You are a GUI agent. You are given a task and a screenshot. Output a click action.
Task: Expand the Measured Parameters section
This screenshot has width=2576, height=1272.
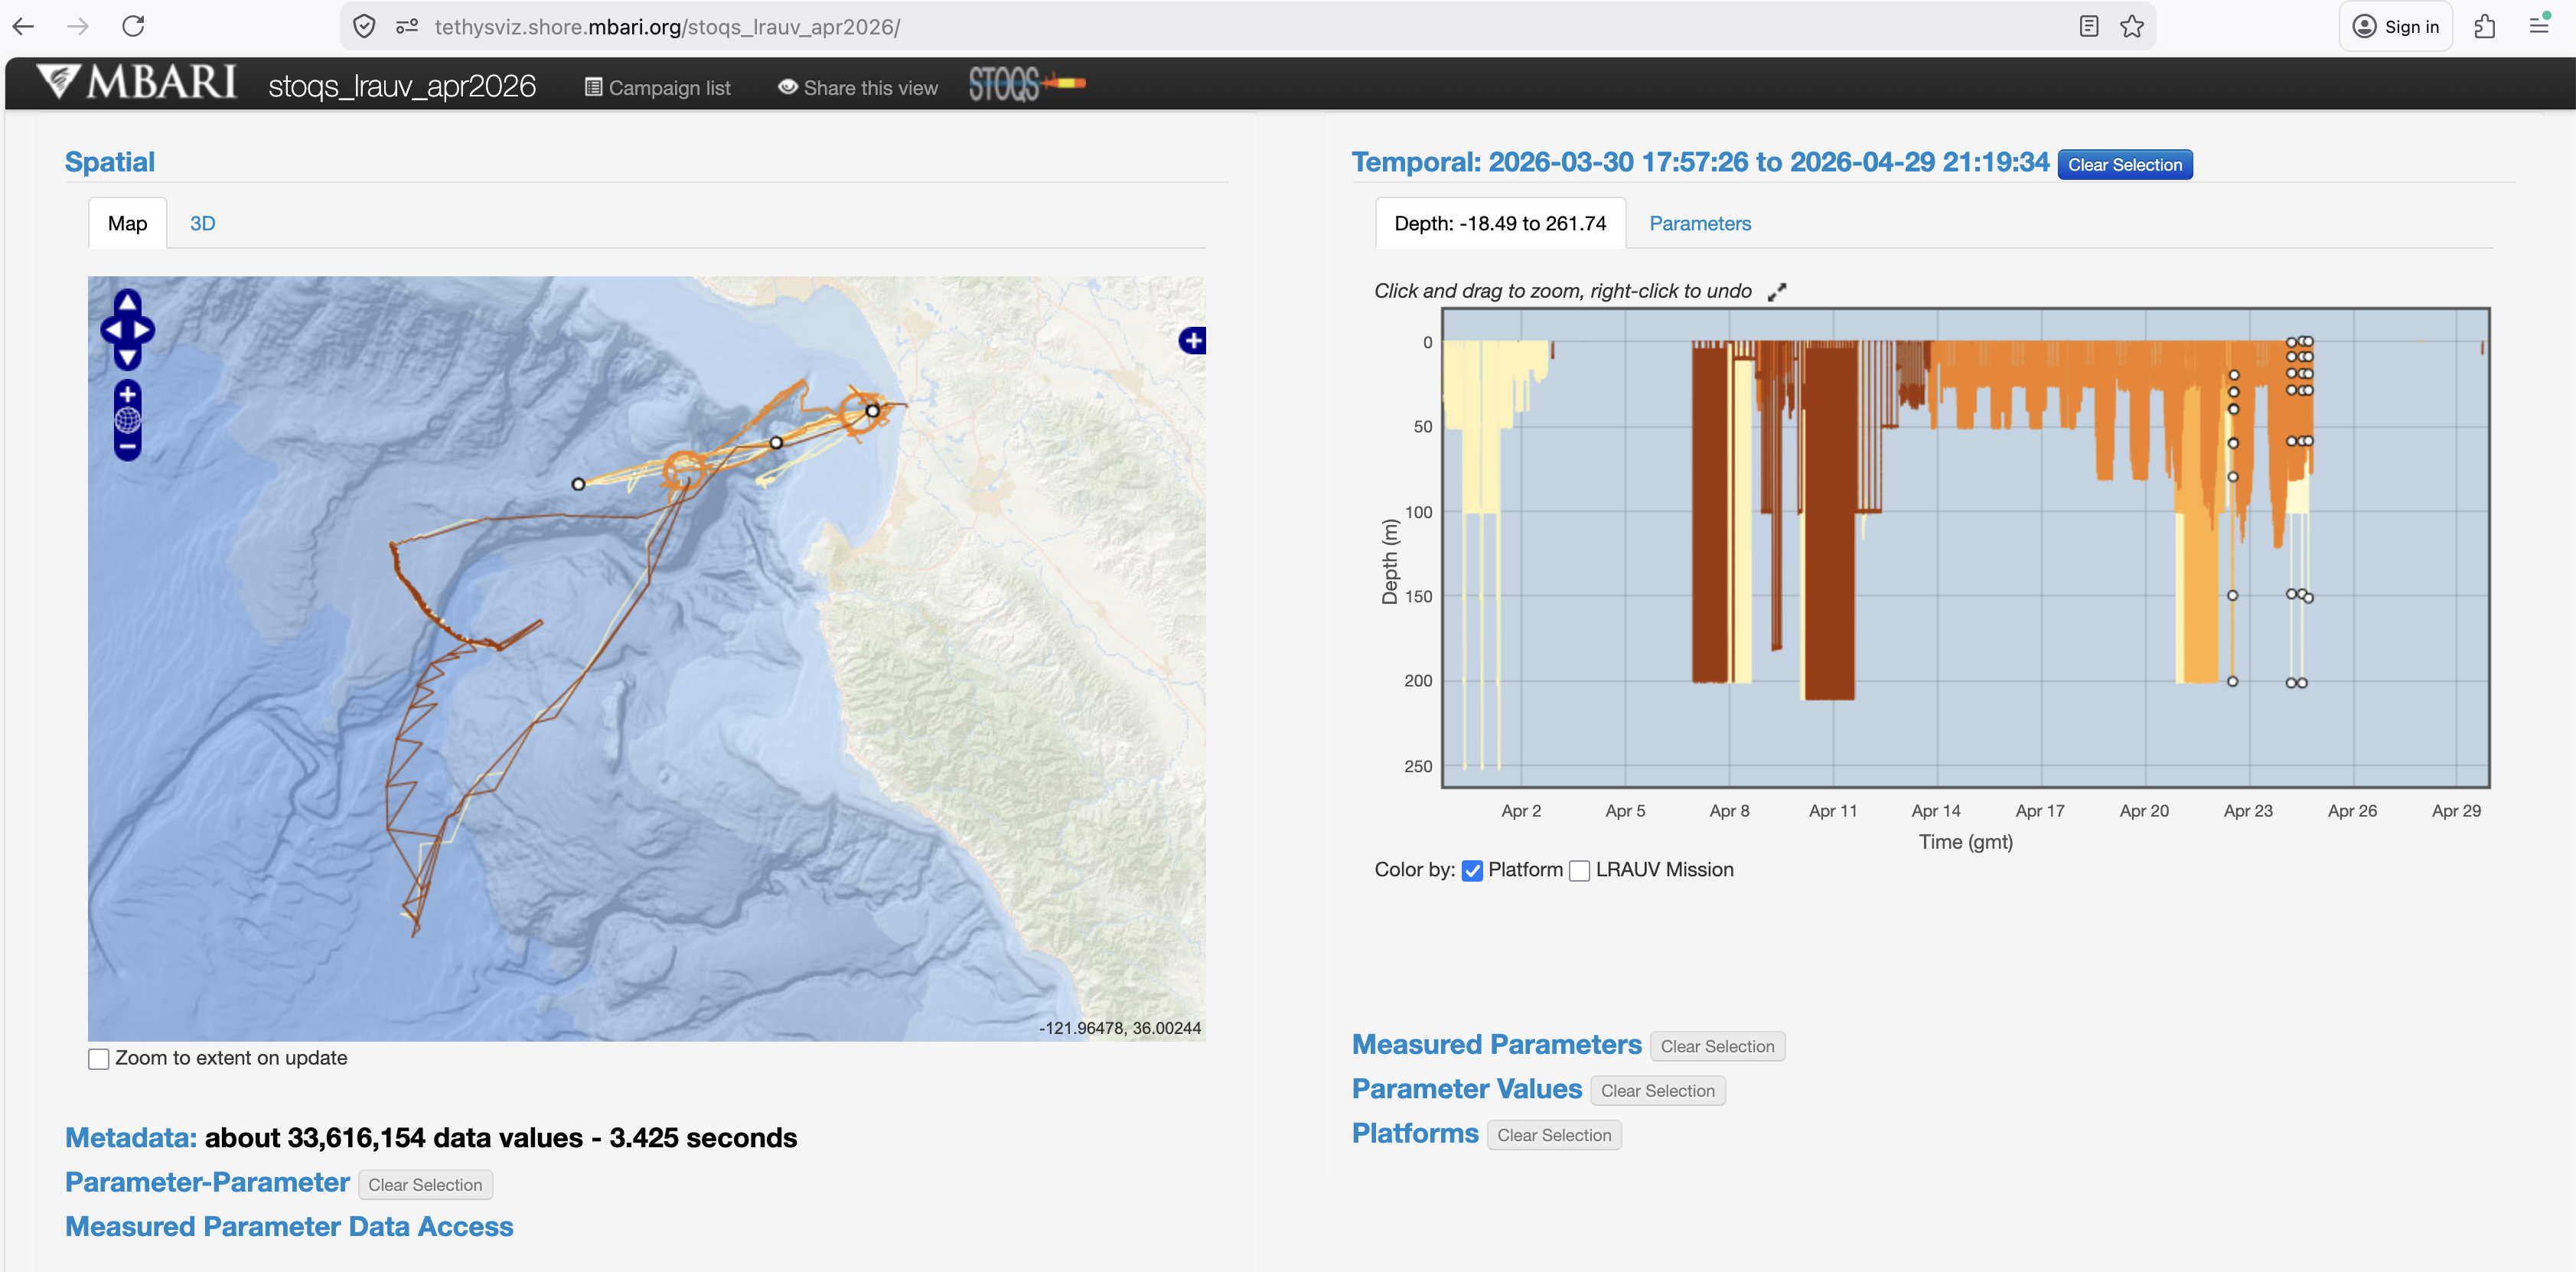point(1496,1044)
